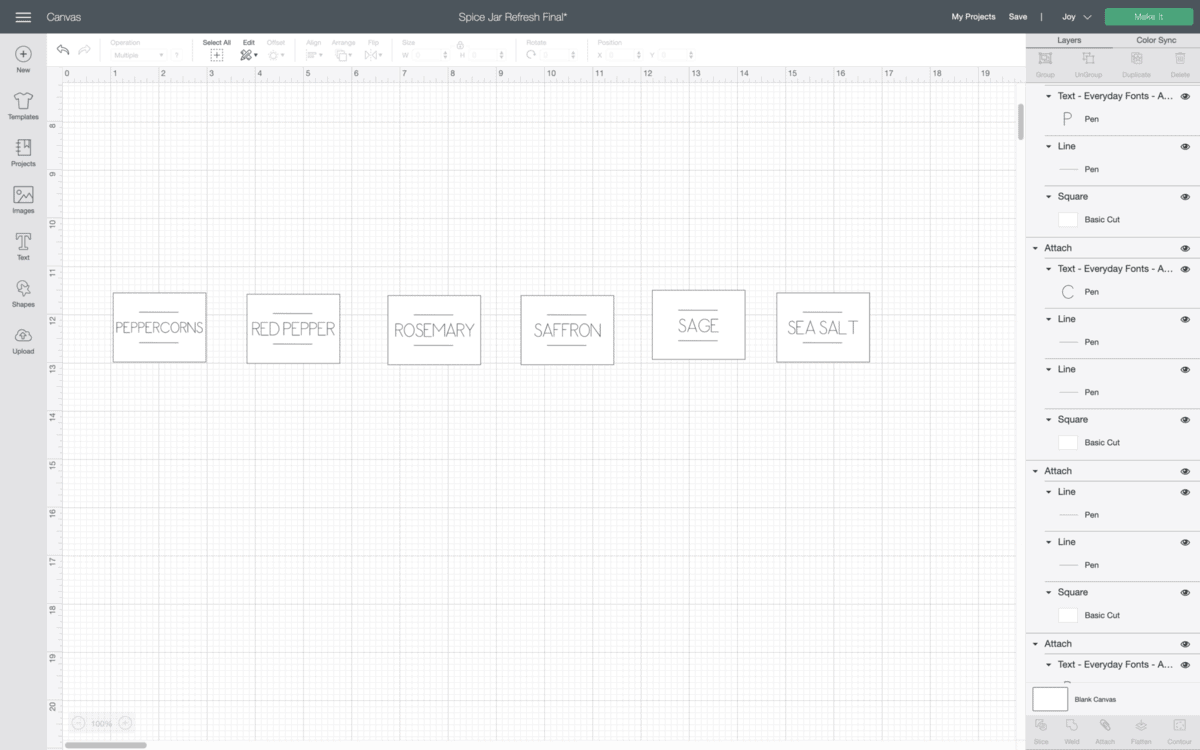Open the hamburger main menu
The height and width of the screenshot is (750, 1200).
[23, 17]
